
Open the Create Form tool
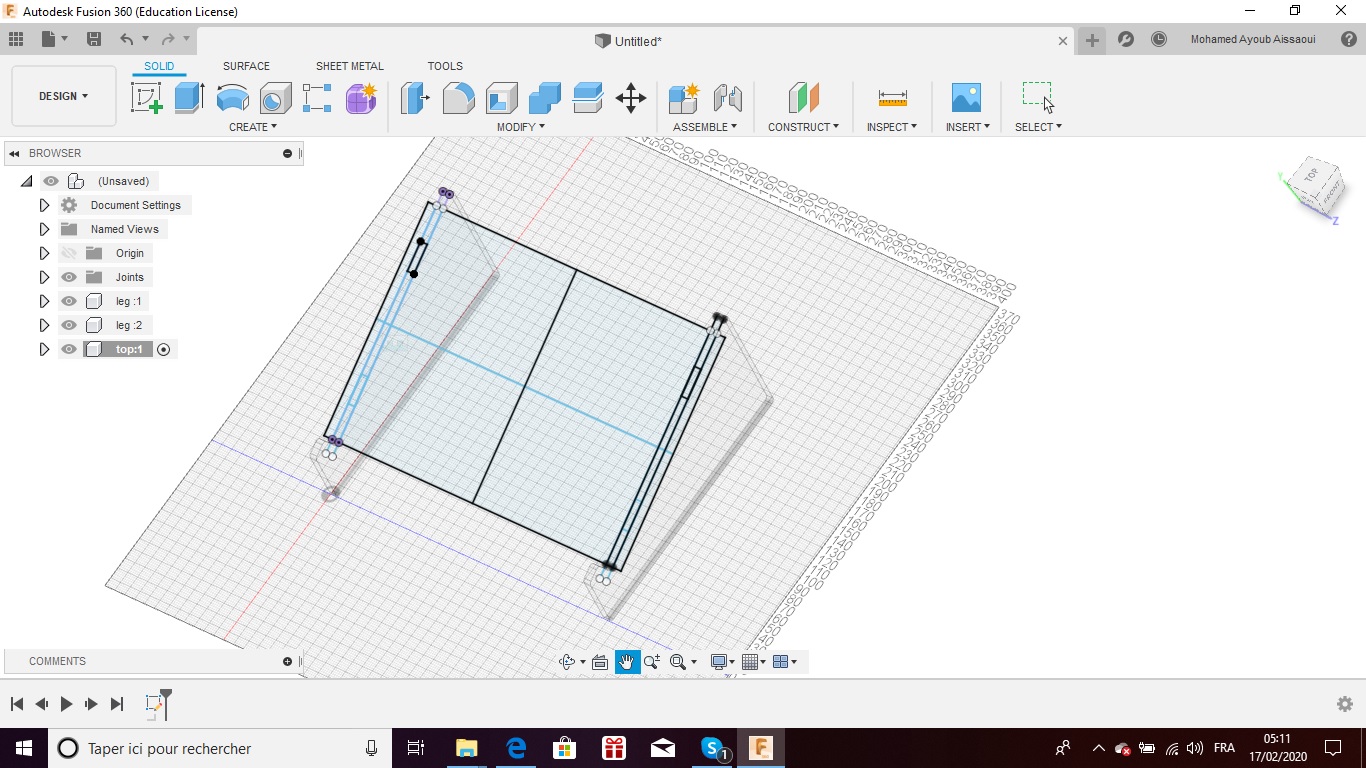[x=361, y=98]
